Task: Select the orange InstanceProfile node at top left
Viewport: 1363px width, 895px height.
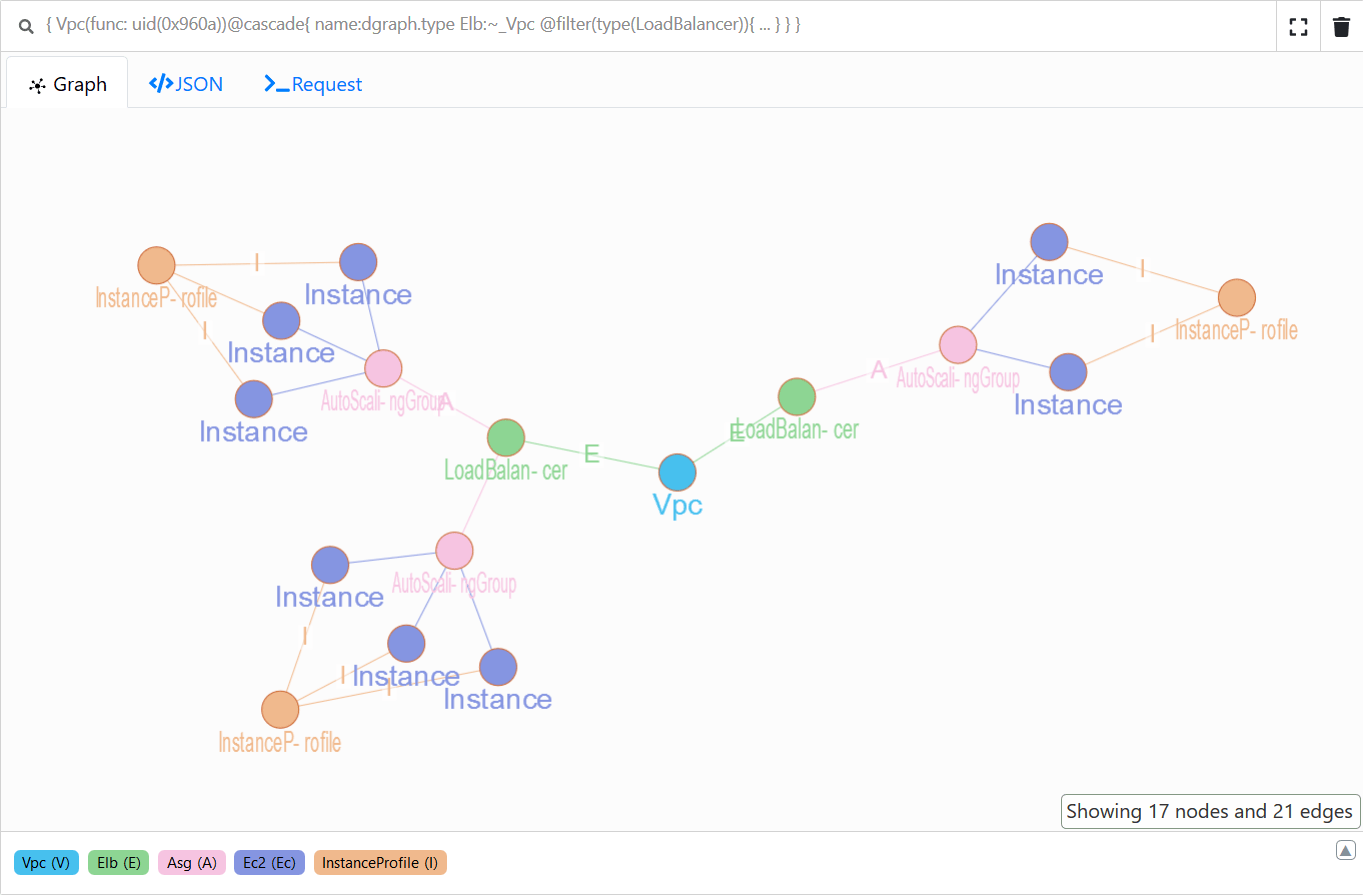Action: pyautogui.click(x=156, y=266)
